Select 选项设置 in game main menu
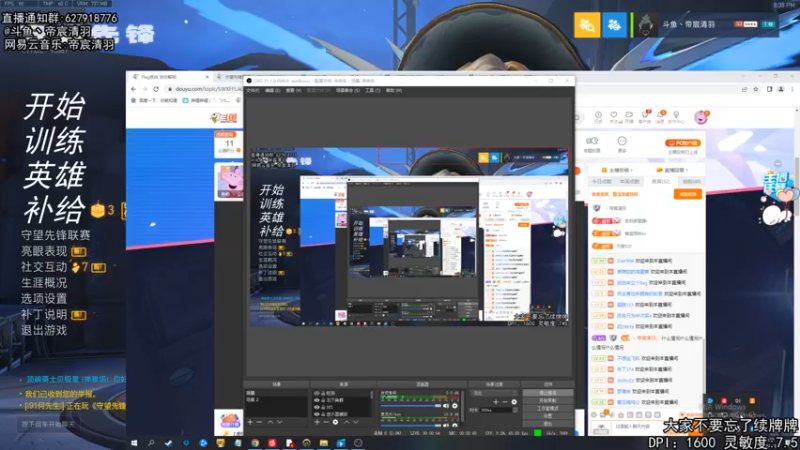 tap(44, 298)
